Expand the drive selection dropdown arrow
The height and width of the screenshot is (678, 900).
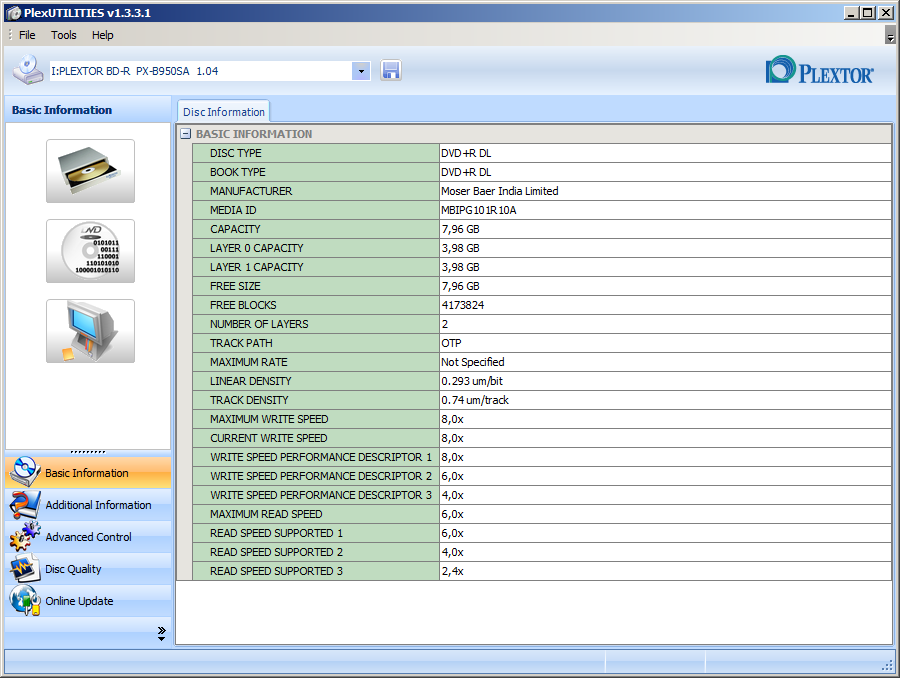[x=361, y=71]
